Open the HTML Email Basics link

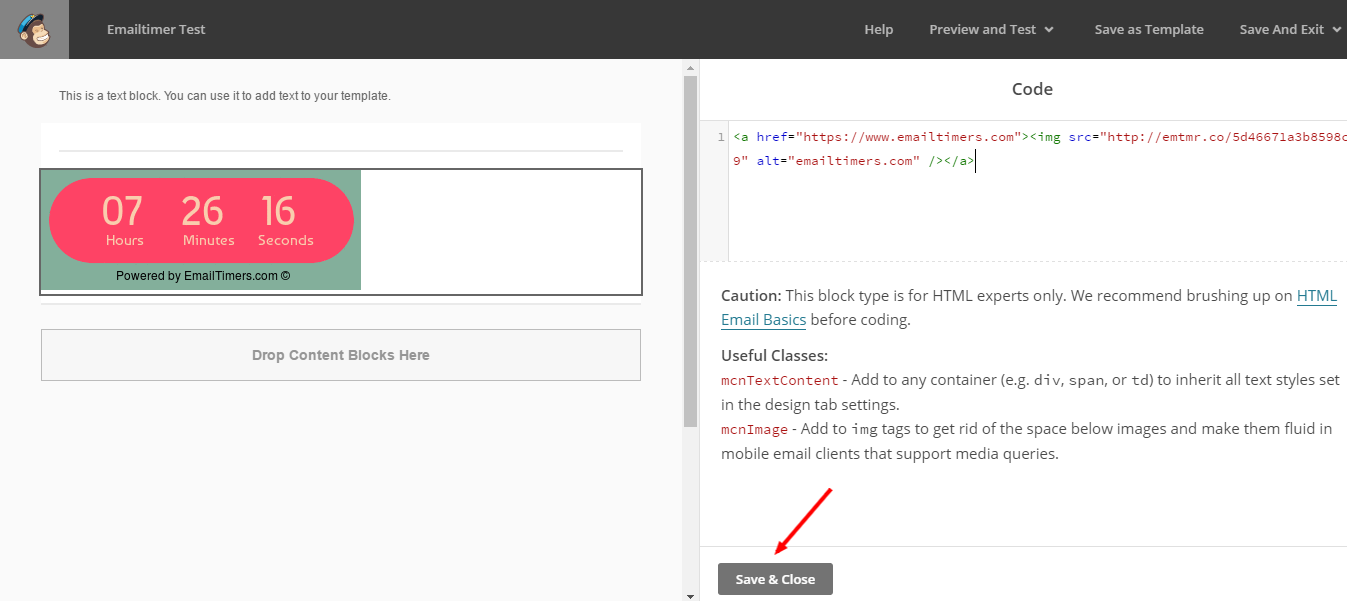point(763,319)
